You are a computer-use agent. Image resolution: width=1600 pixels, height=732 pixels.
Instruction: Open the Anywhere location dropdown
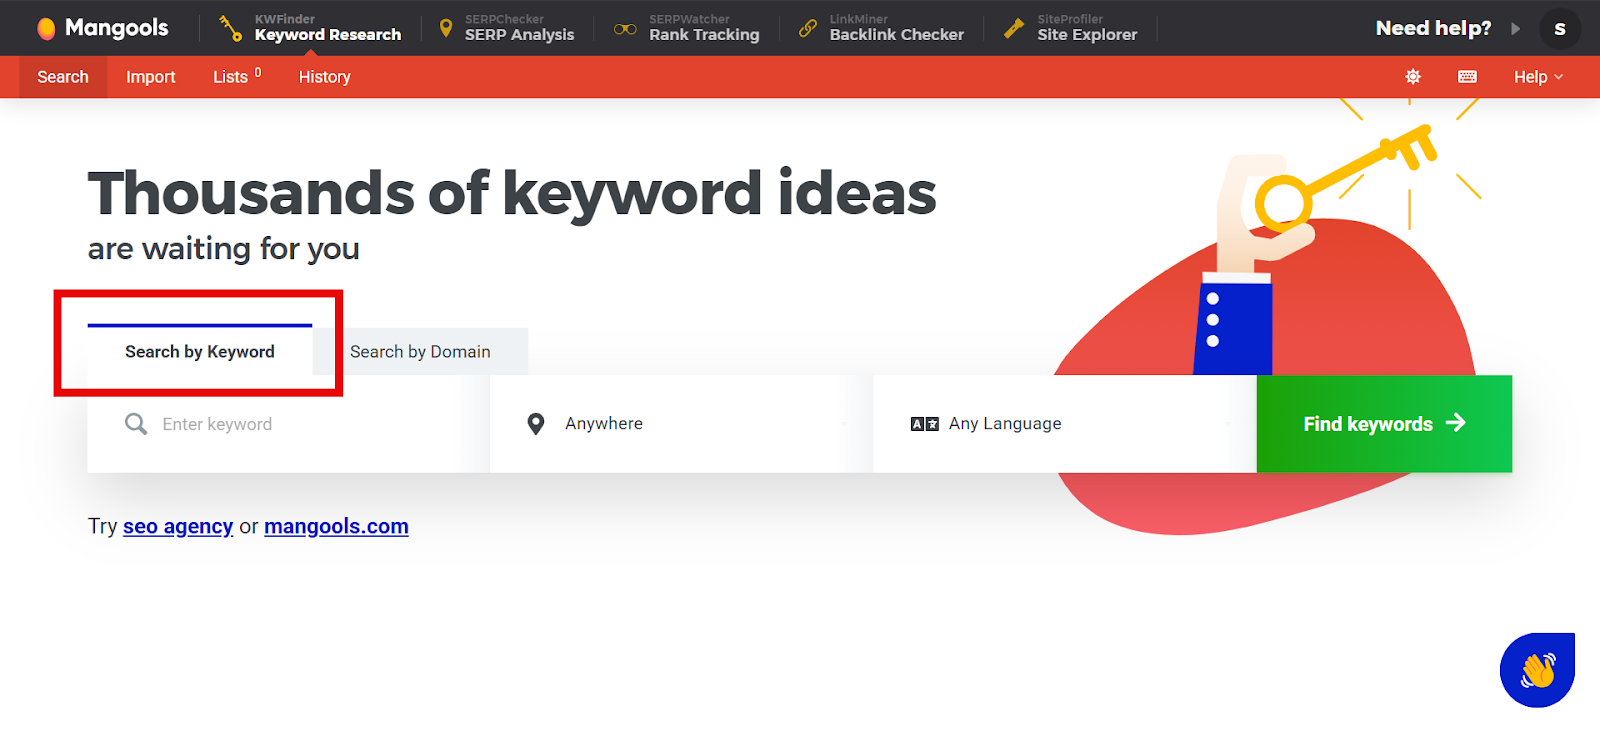pos(681,424)
